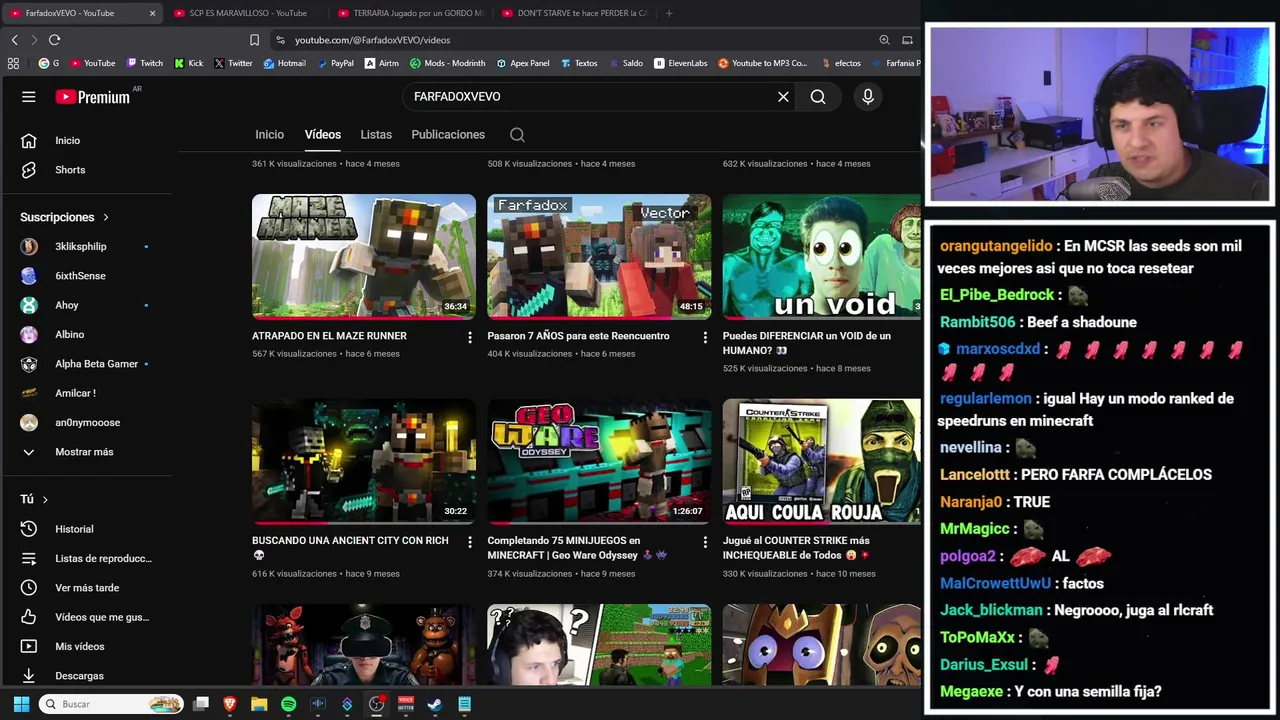
Task: Open Steam from the taskbar
Action: tap(435, 704)
